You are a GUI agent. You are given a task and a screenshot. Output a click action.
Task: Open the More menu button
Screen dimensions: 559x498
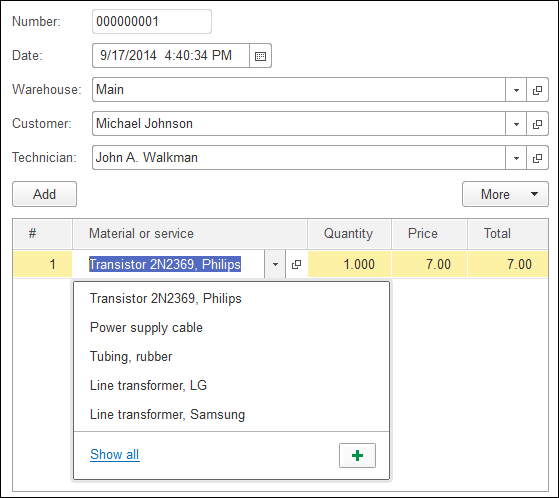tap(505, 194)
